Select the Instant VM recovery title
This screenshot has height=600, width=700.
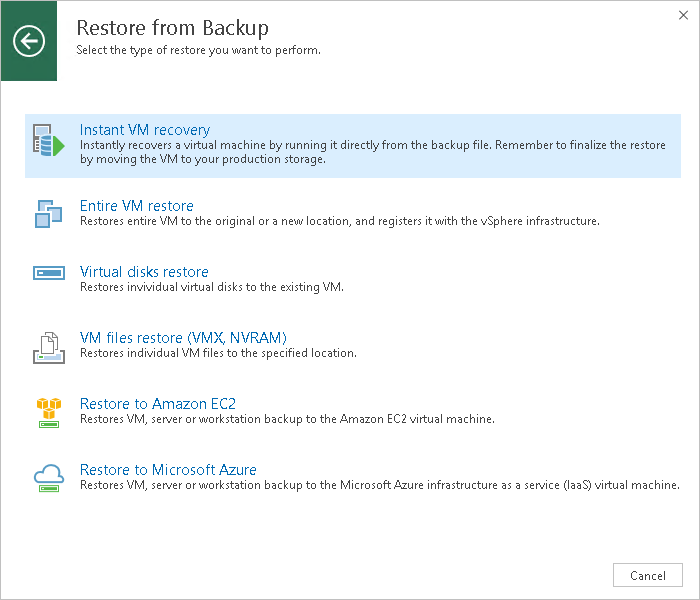coord(144,130)
